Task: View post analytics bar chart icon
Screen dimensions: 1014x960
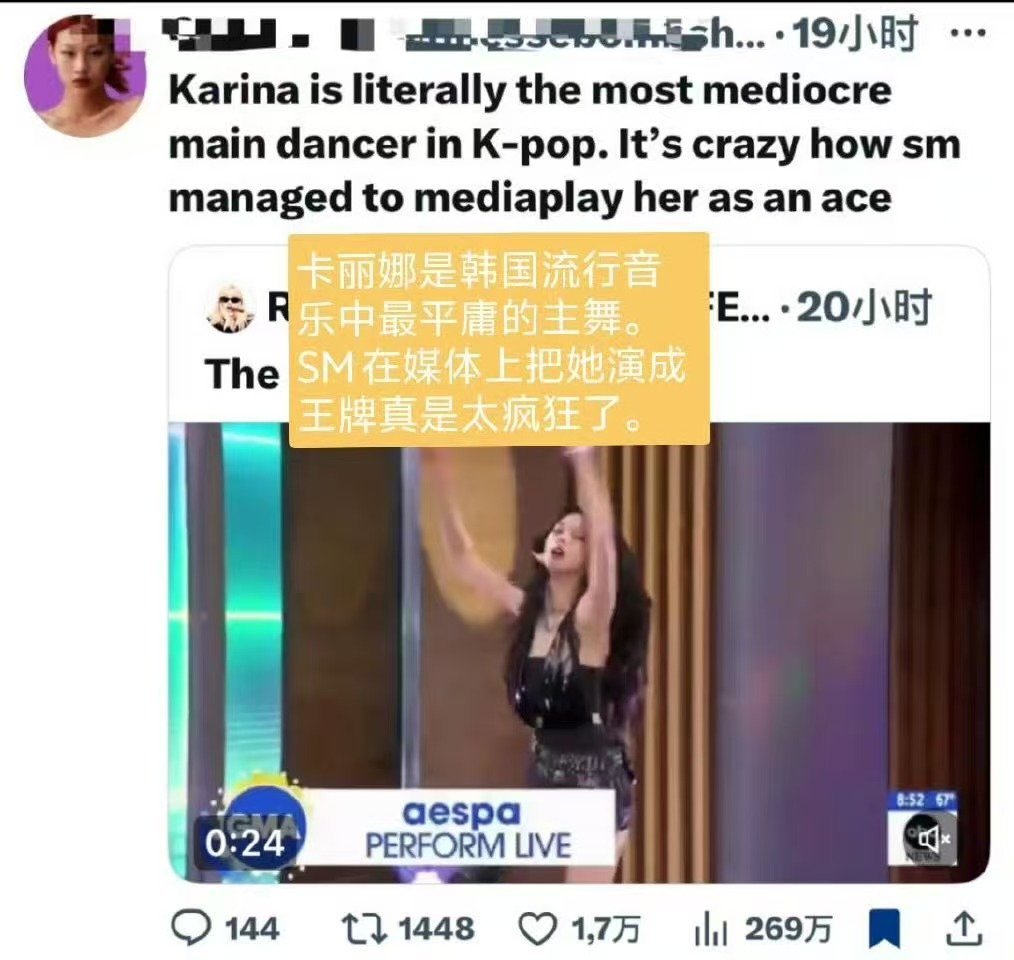Action: [711, 929]
